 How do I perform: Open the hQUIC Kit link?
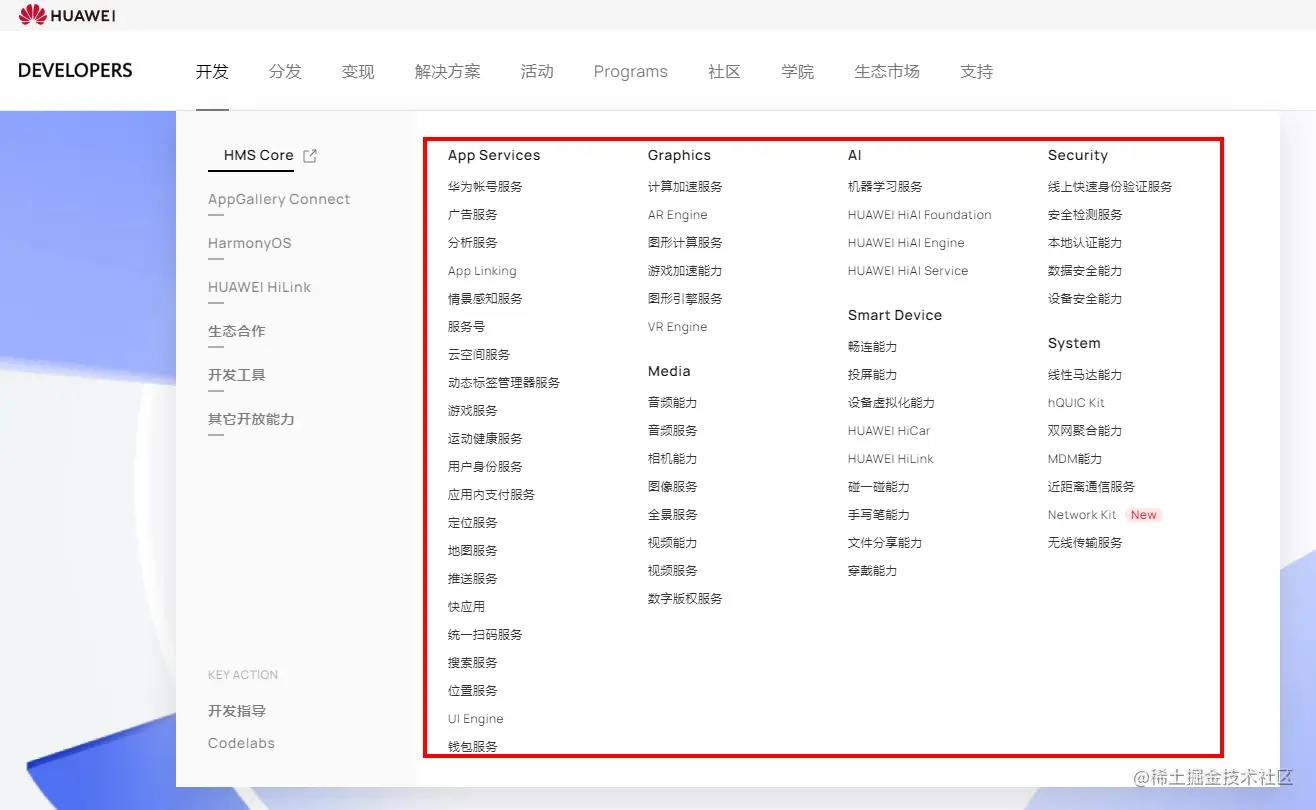click(x=1076, y=403)
